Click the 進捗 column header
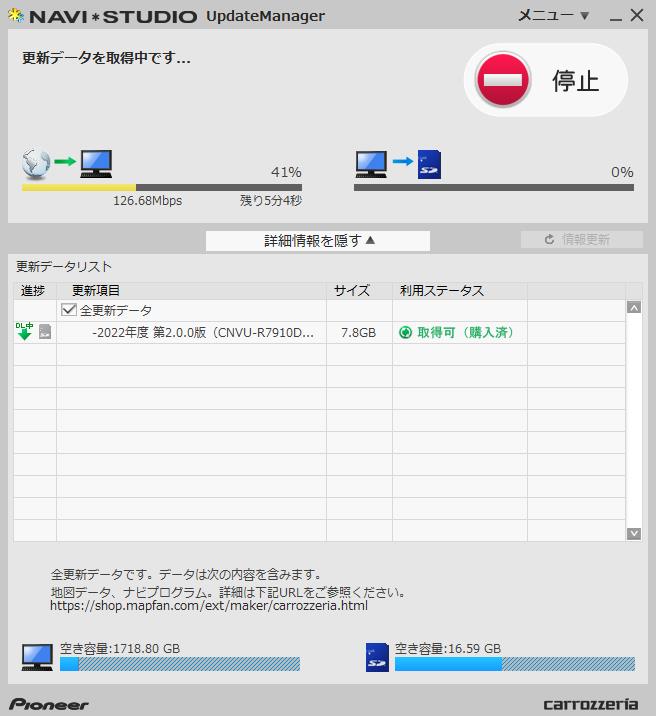 pyautogui.click(x=33, y=290)
